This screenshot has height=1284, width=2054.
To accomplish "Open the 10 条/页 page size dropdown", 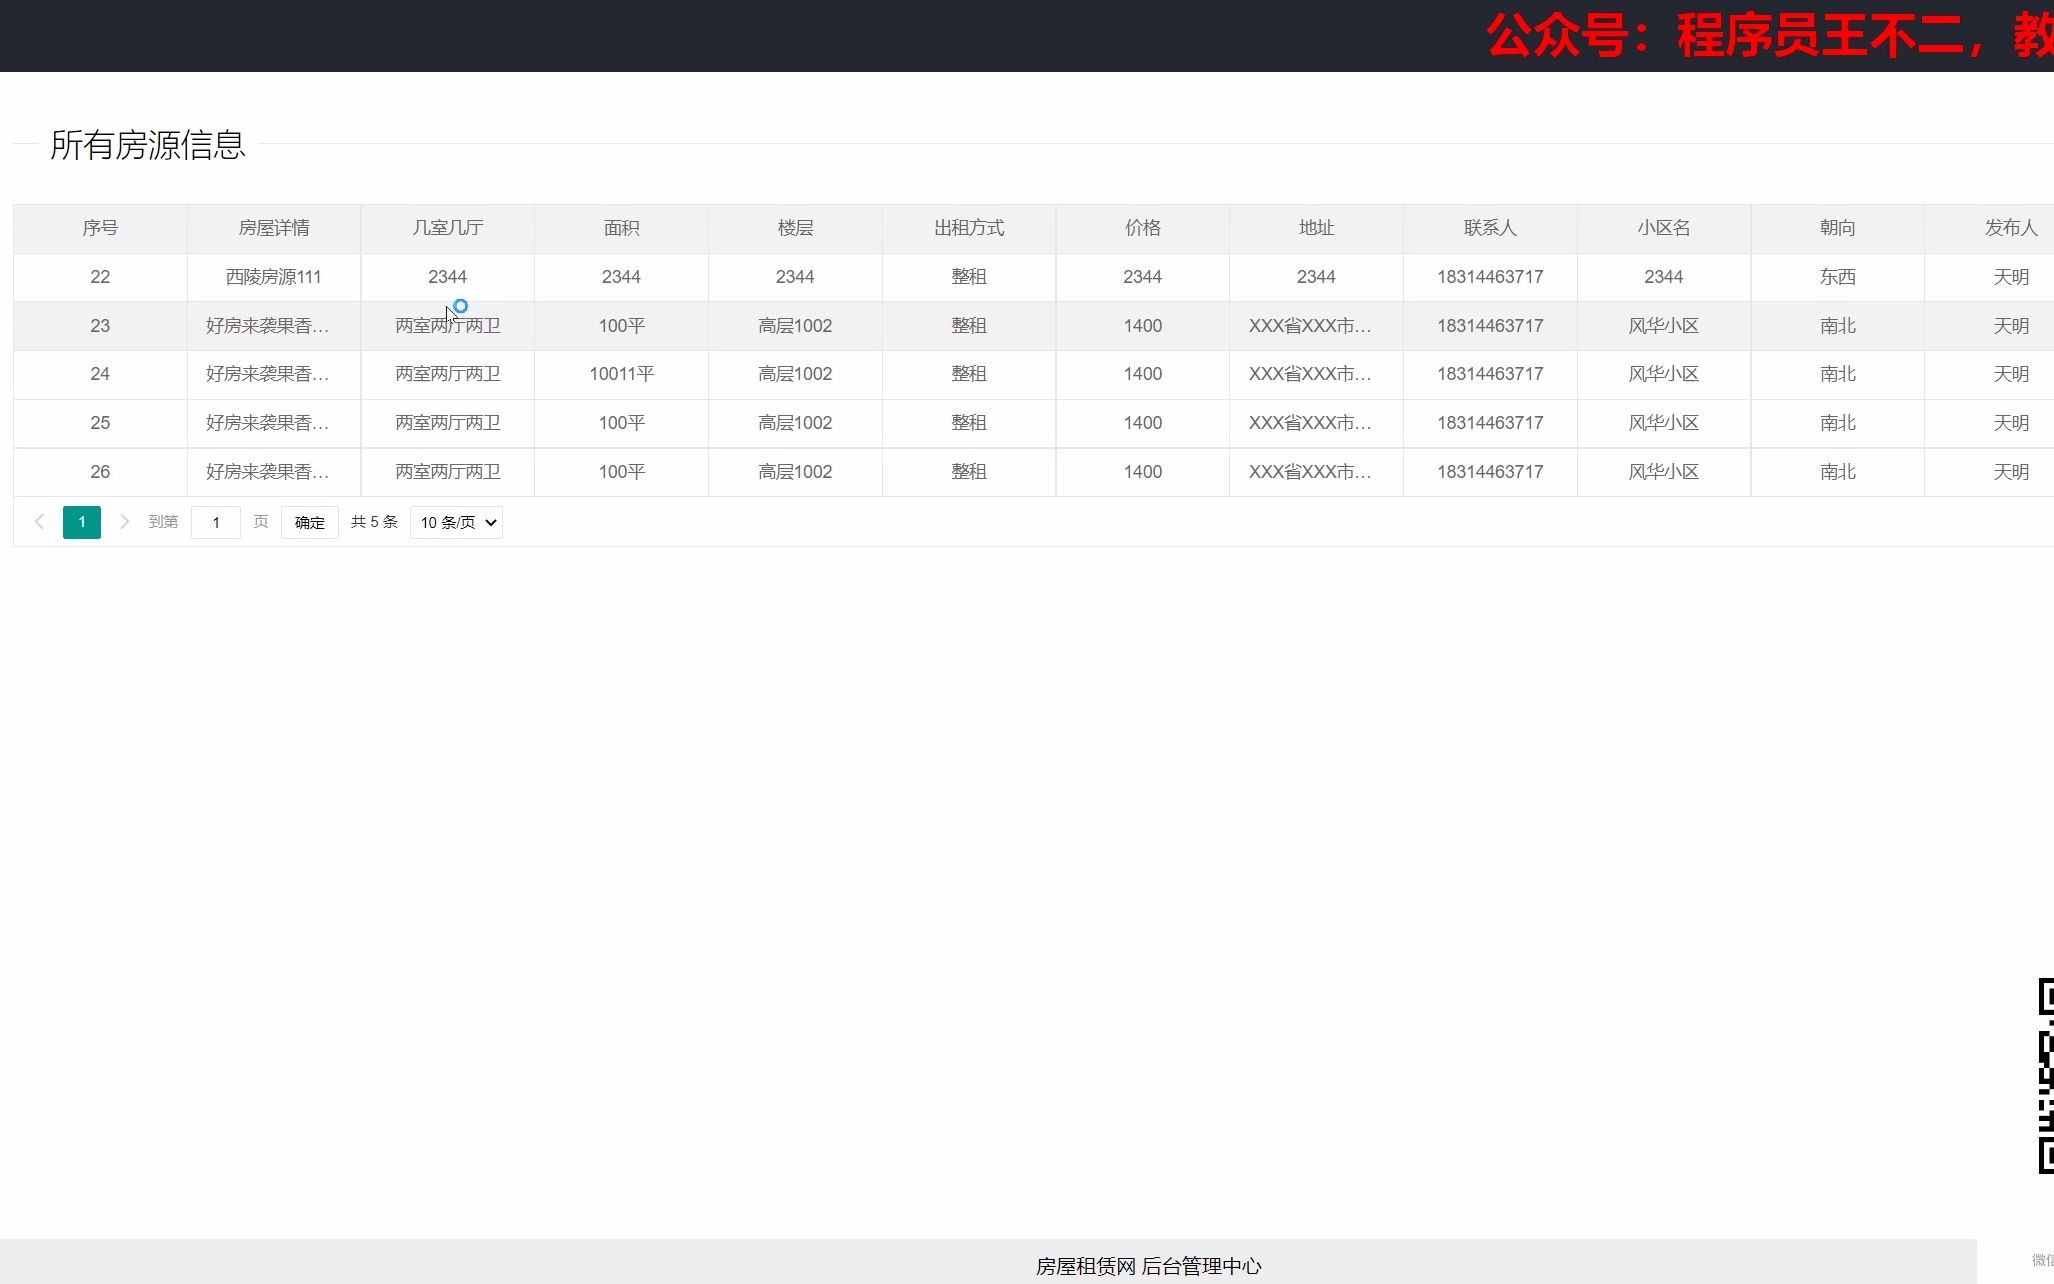I will click(x=456, y=522).
